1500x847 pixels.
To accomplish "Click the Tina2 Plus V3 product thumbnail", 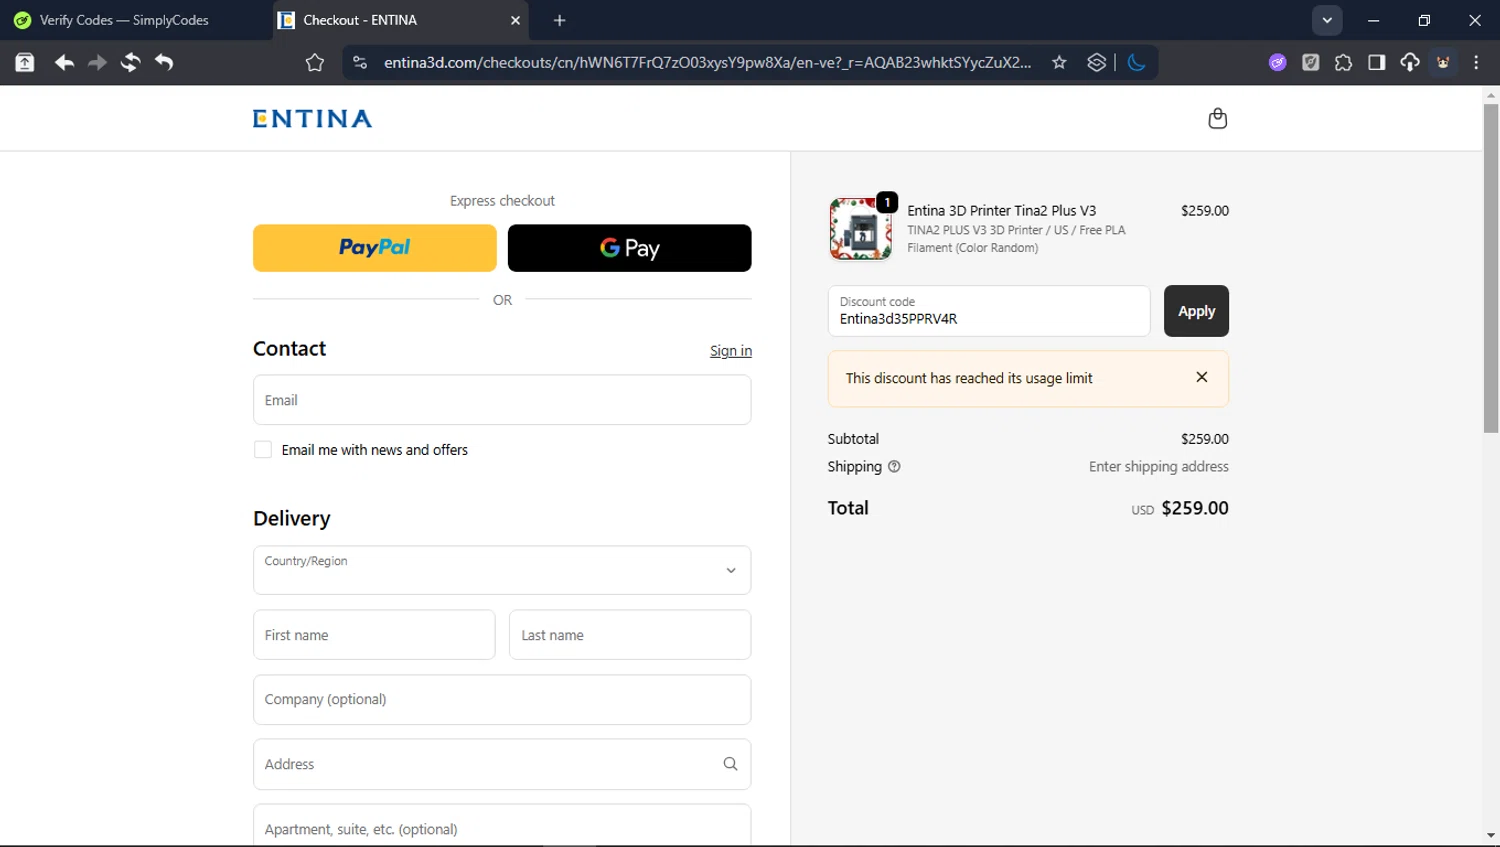I will pyautogui.click(x=860, y=229).
